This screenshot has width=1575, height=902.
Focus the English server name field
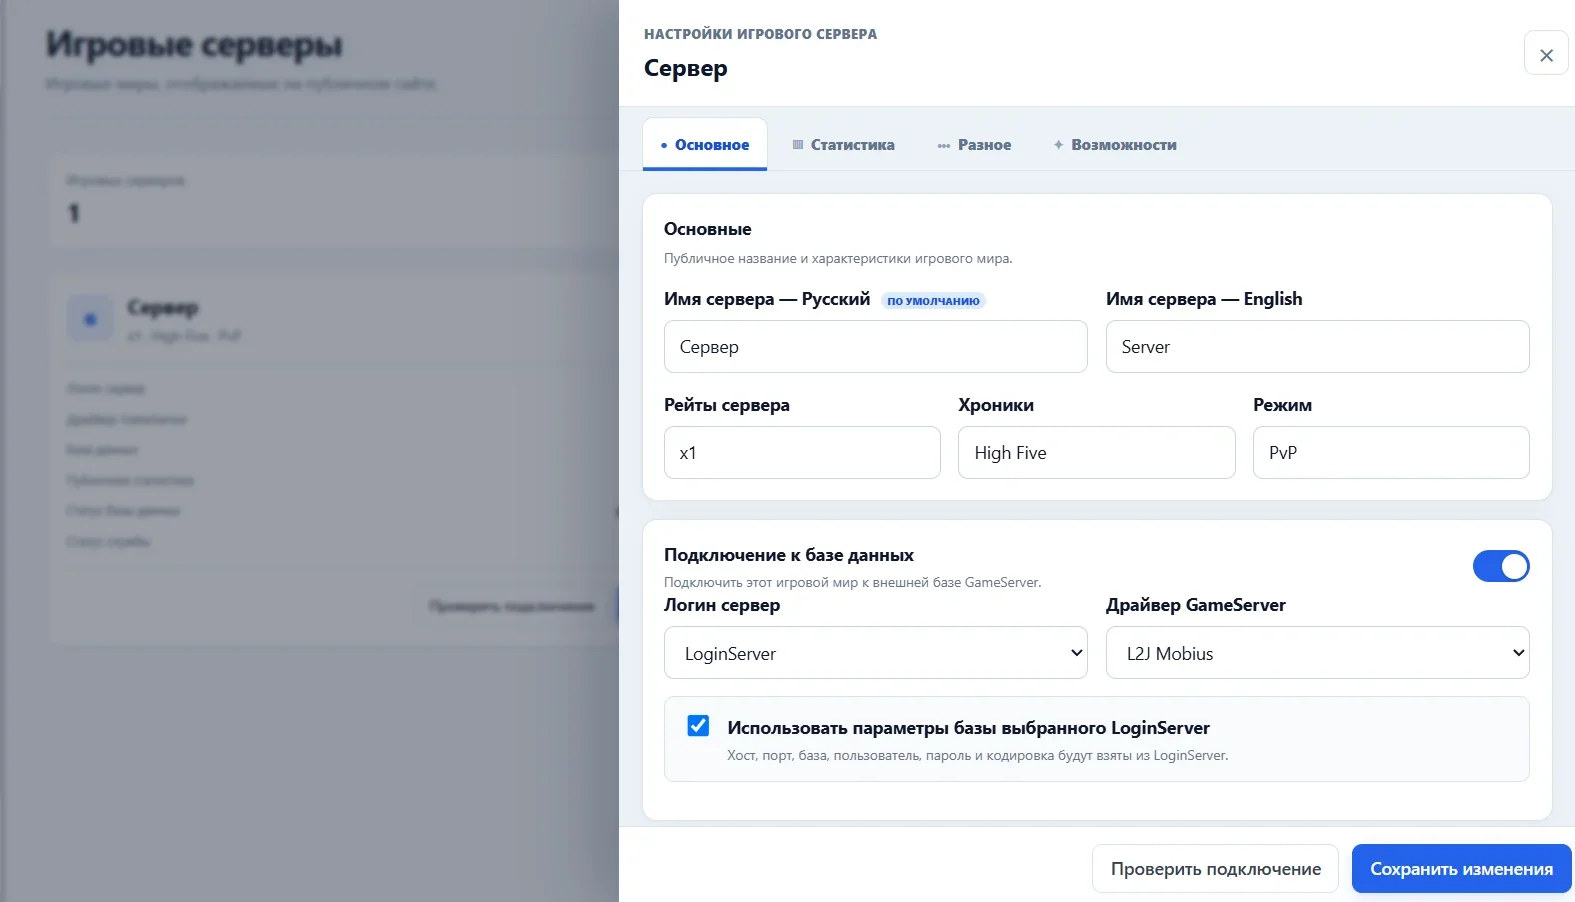click(1317, 347)
